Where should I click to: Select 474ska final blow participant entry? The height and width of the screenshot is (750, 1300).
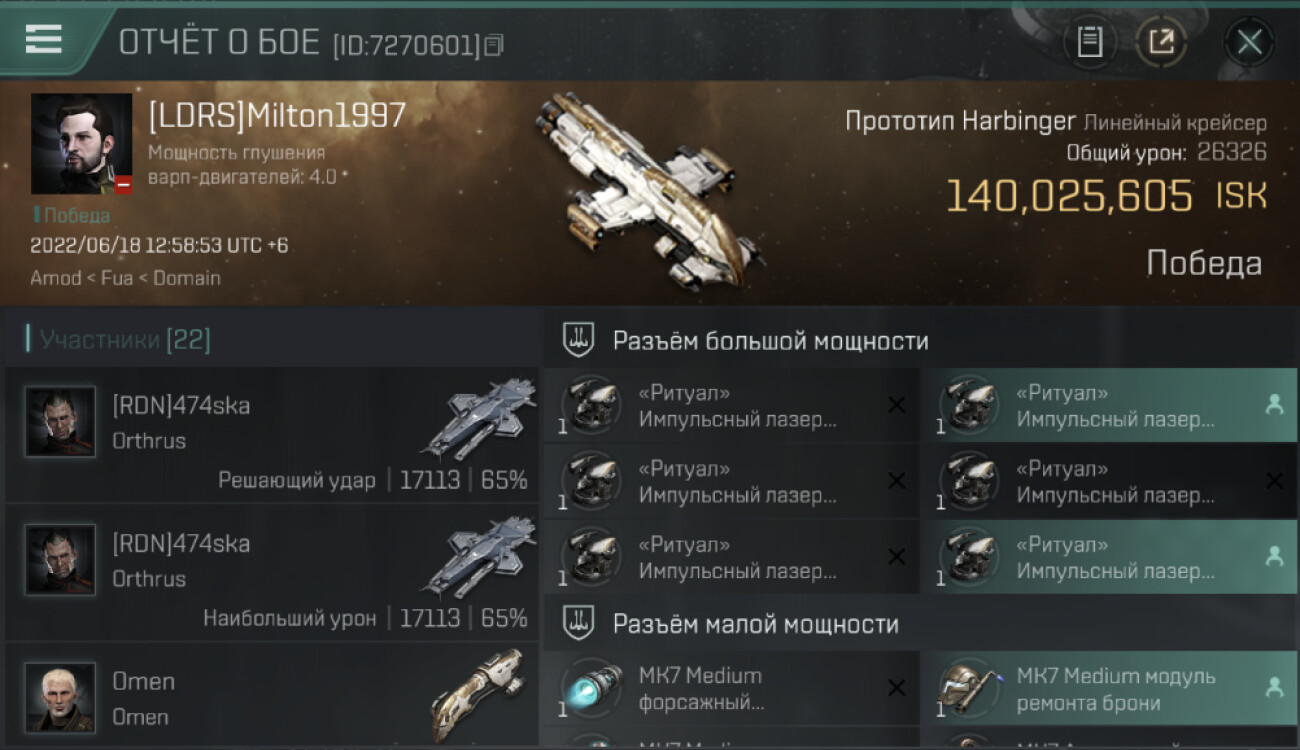(x=272, y=434)
